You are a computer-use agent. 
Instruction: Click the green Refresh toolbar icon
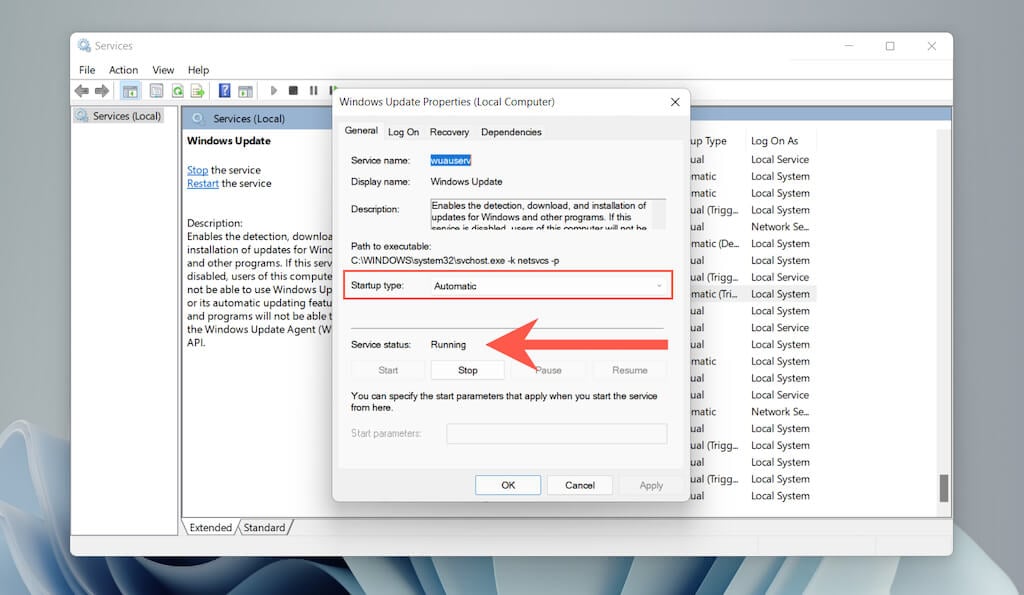(178, 91)
